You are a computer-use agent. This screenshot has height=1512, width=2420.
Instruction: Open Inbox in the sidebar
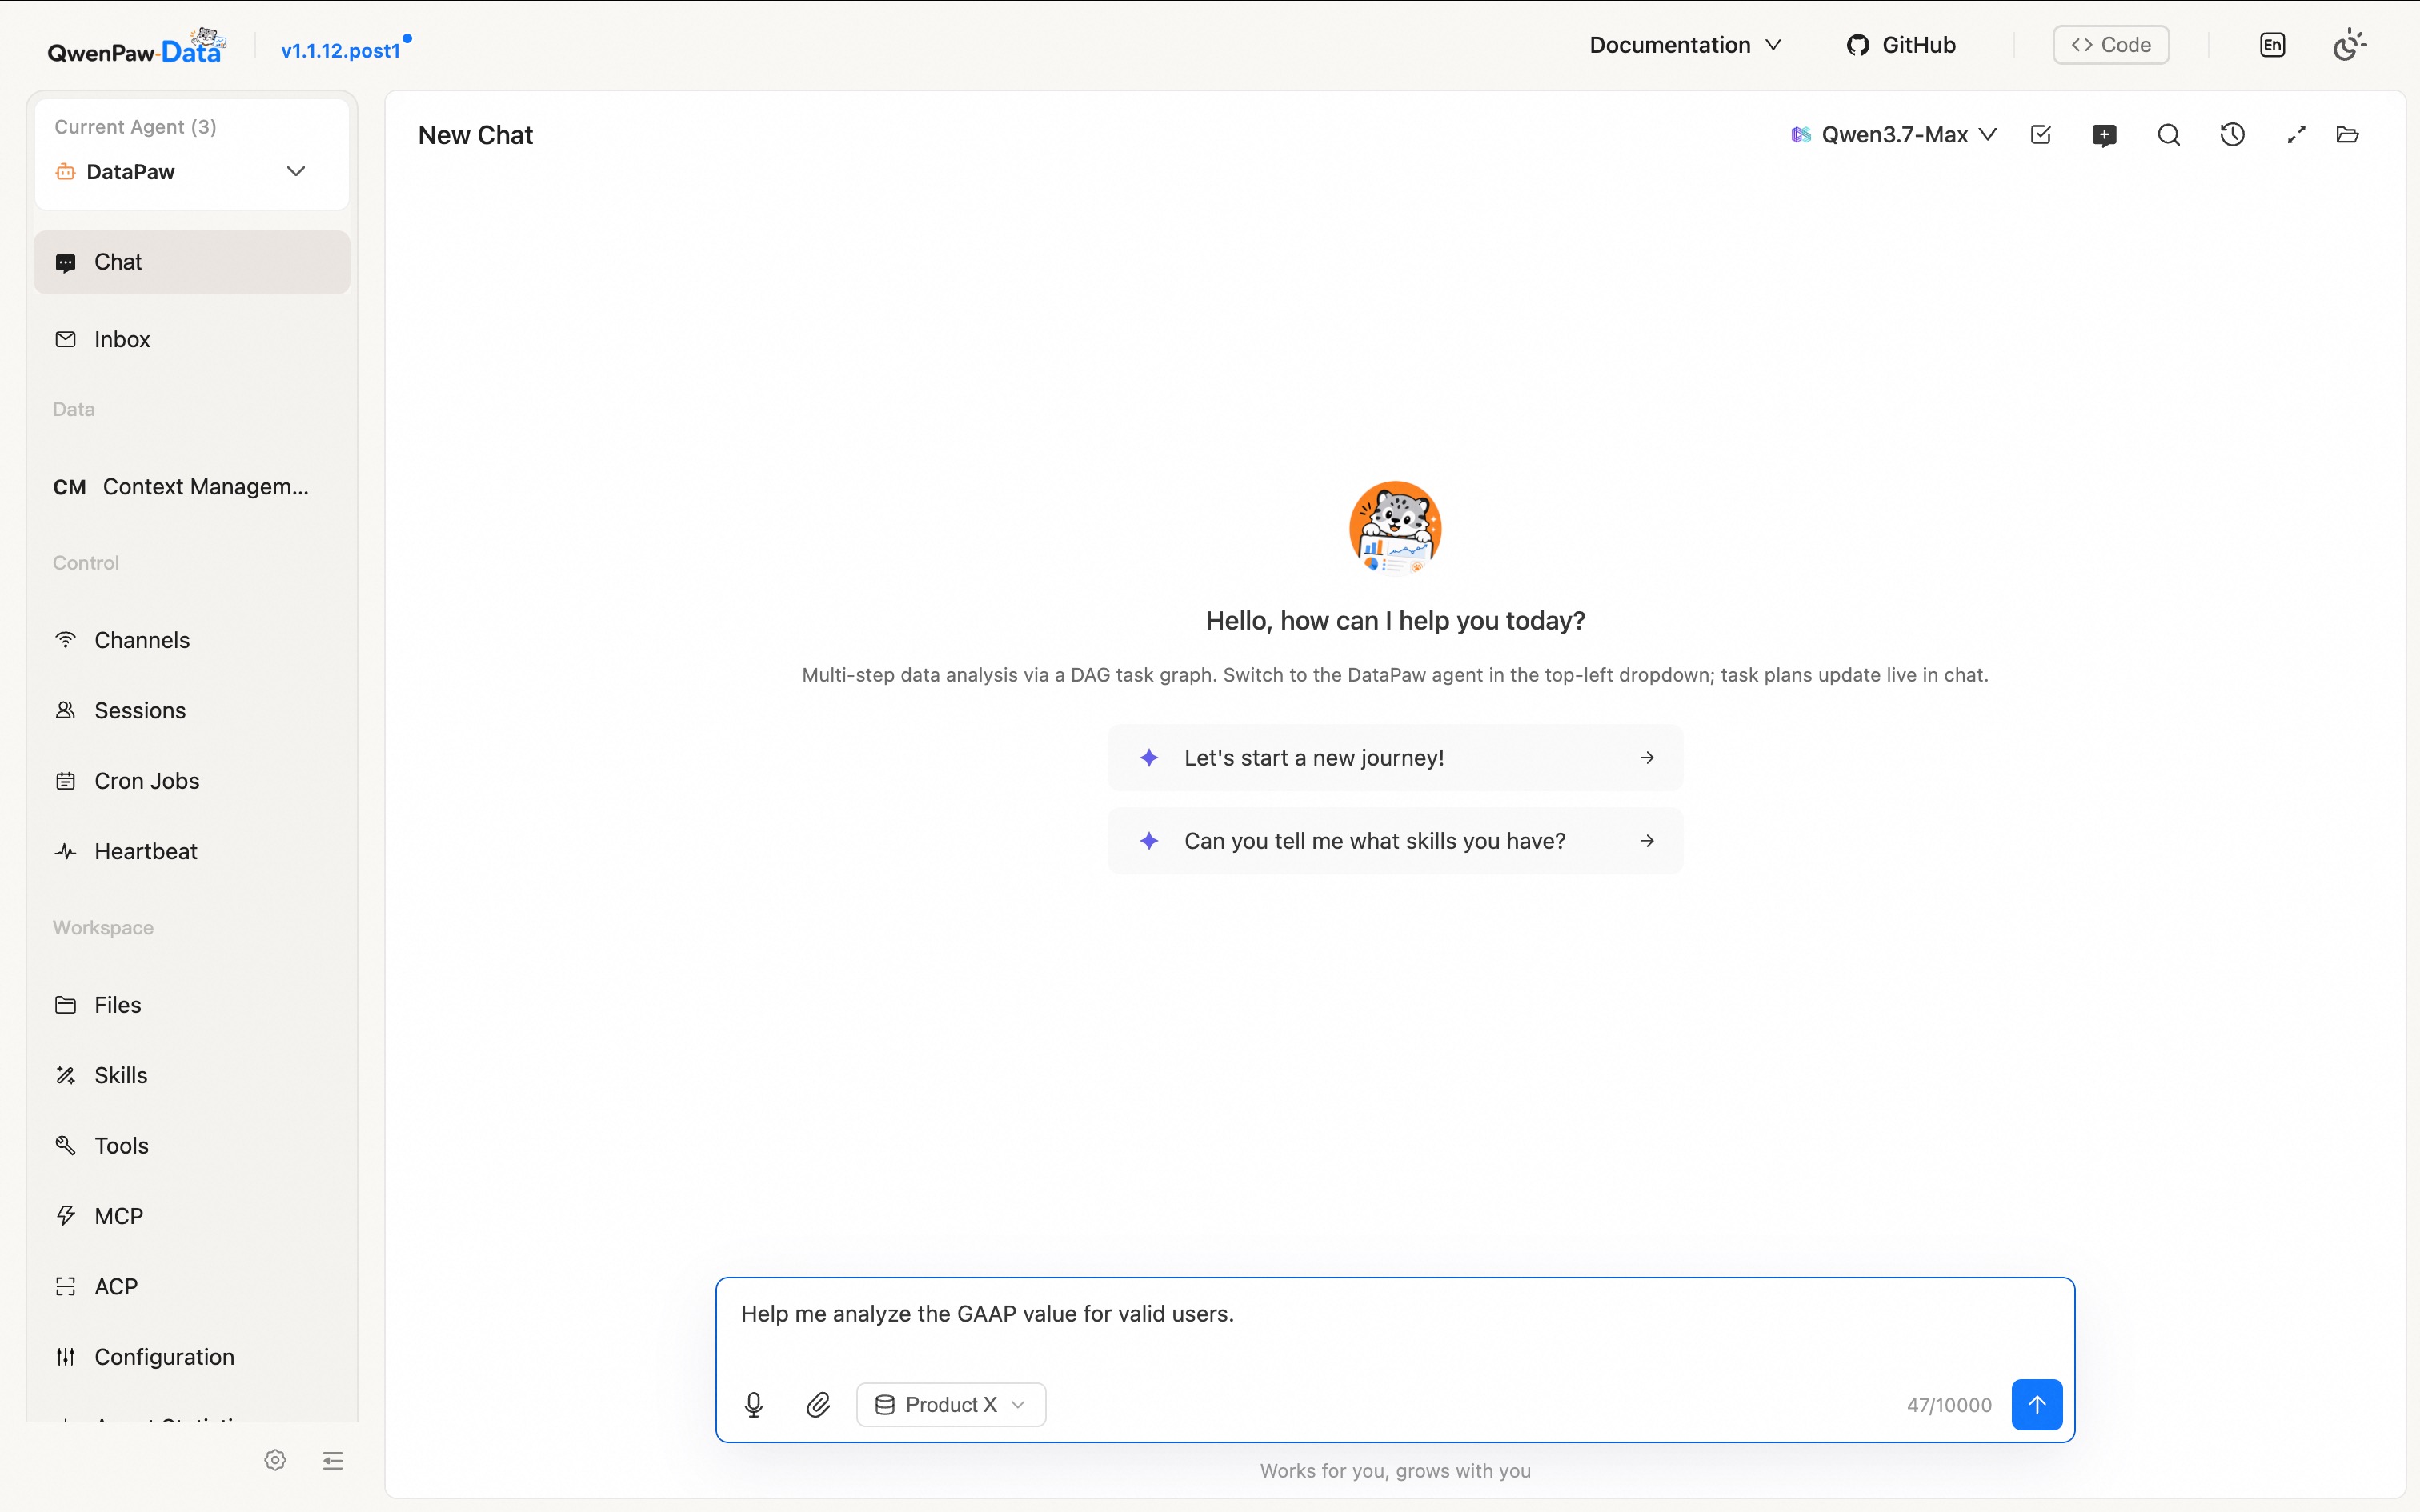[192, 339]
